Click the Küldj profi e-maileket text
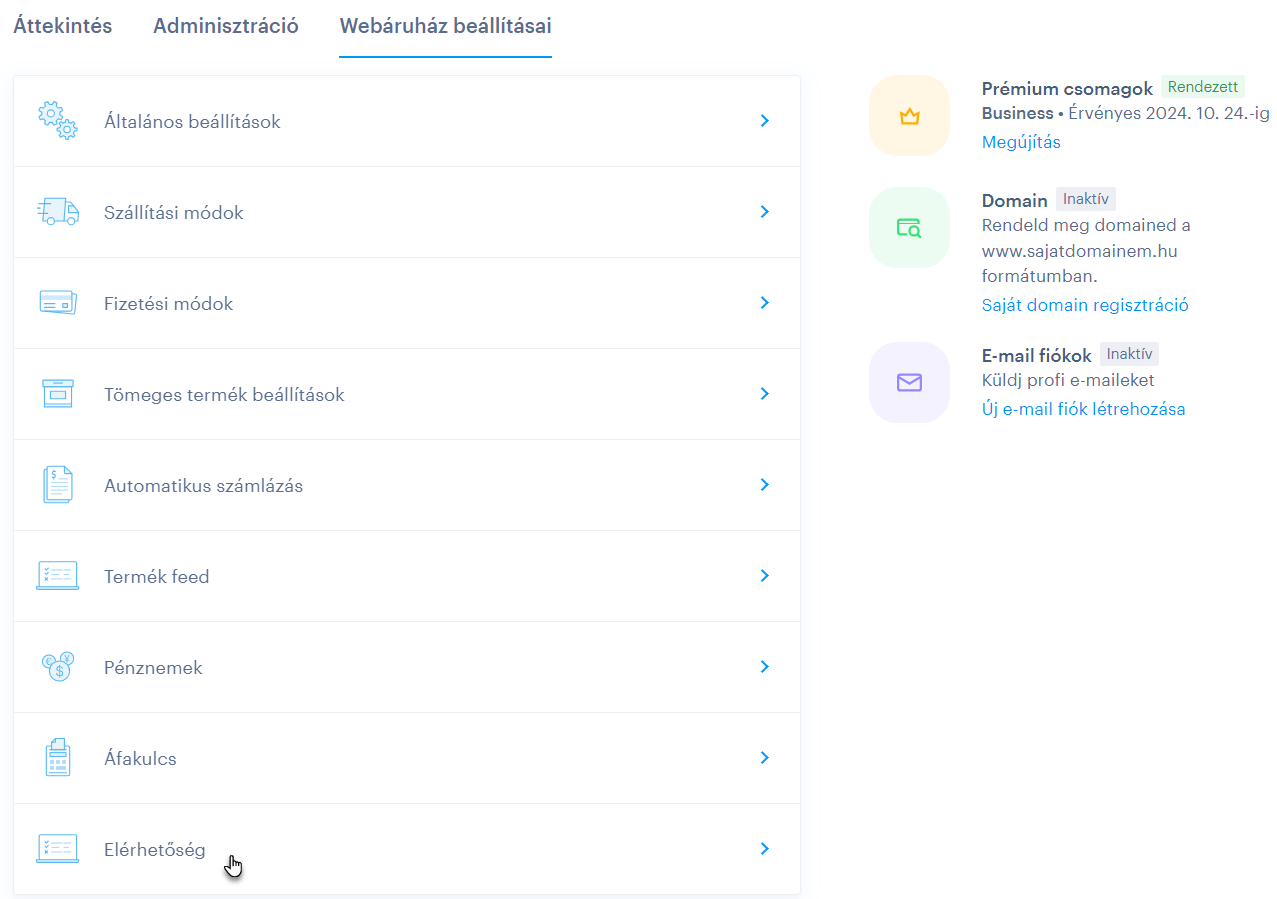Screen dimensions: 1277x899 tap(1068, 380)
